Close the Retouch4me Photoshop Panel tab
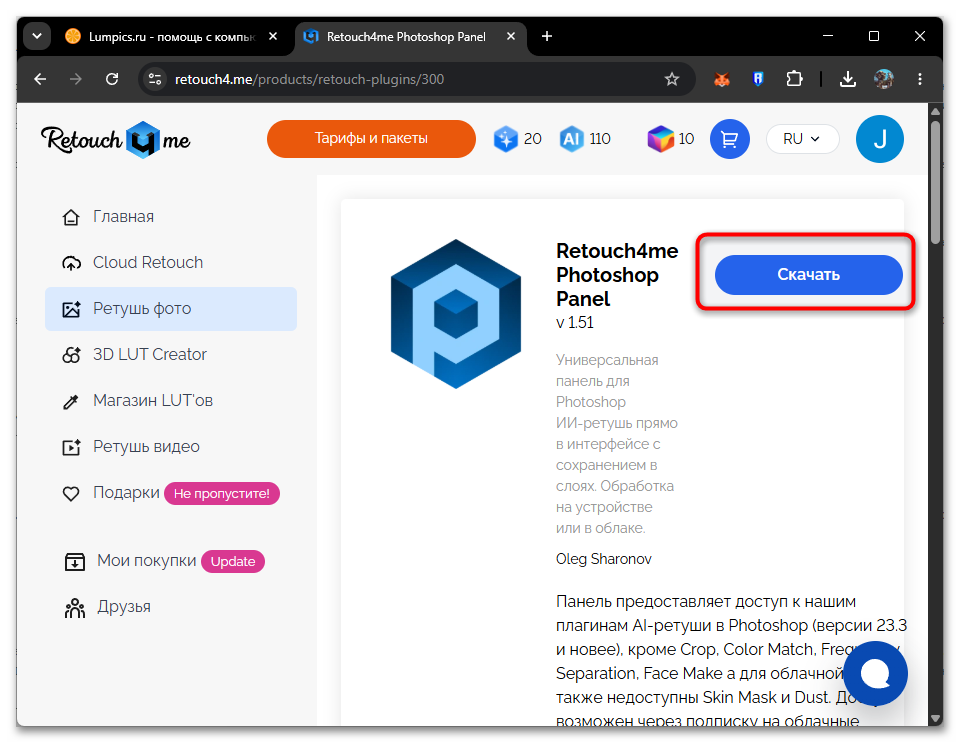 (511, 37)
